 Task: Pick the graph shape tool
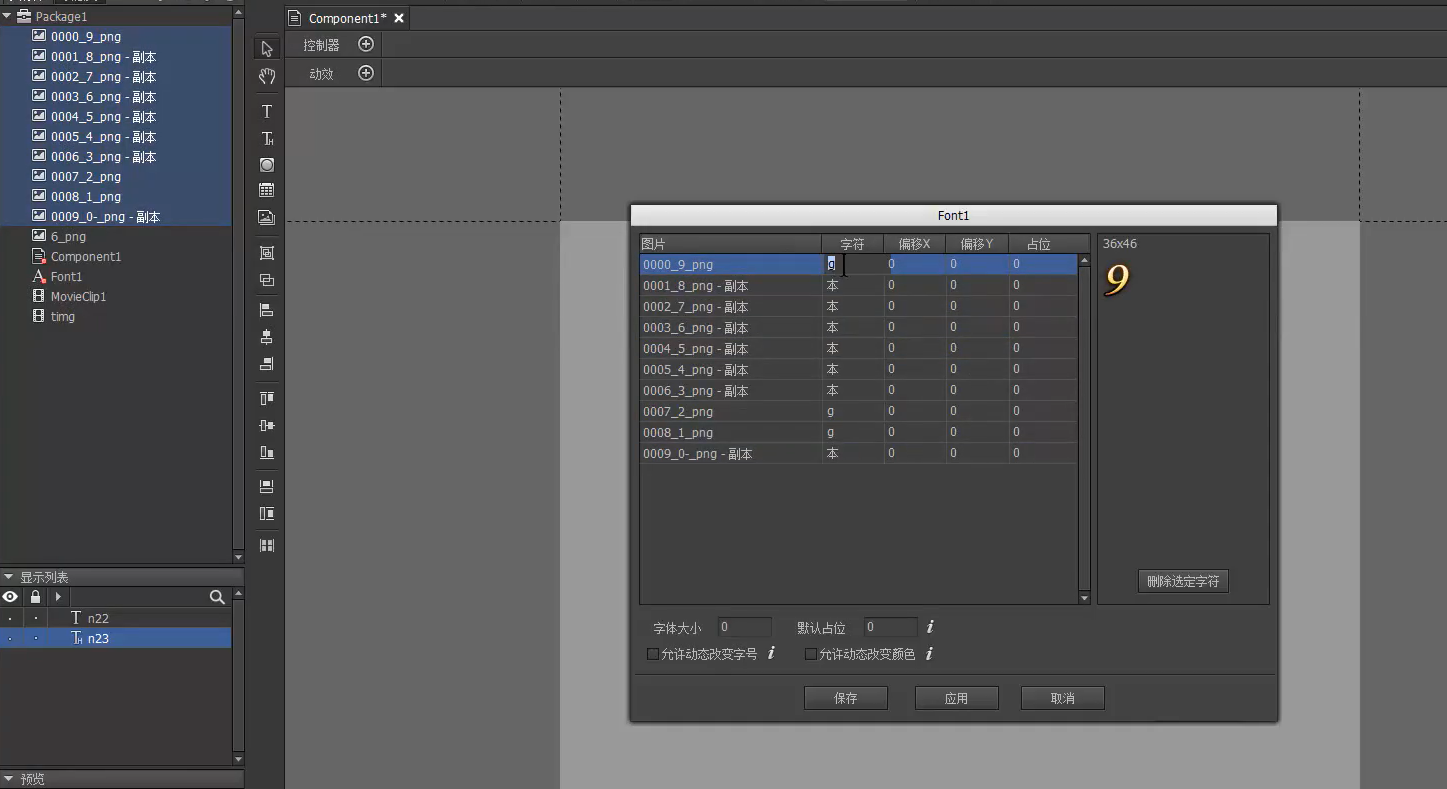[266, 165]
